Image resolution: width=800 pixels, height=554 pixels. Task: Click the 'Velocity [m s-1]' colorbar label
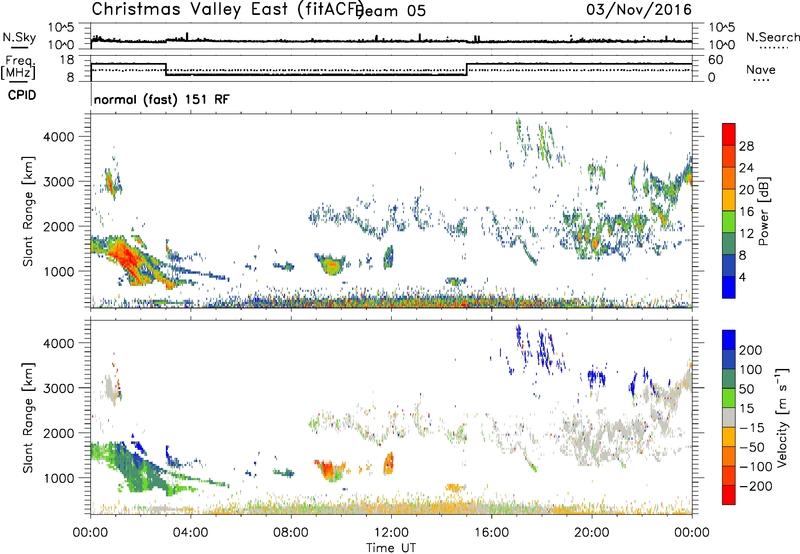pyautogui.click(x=781, y=418)
